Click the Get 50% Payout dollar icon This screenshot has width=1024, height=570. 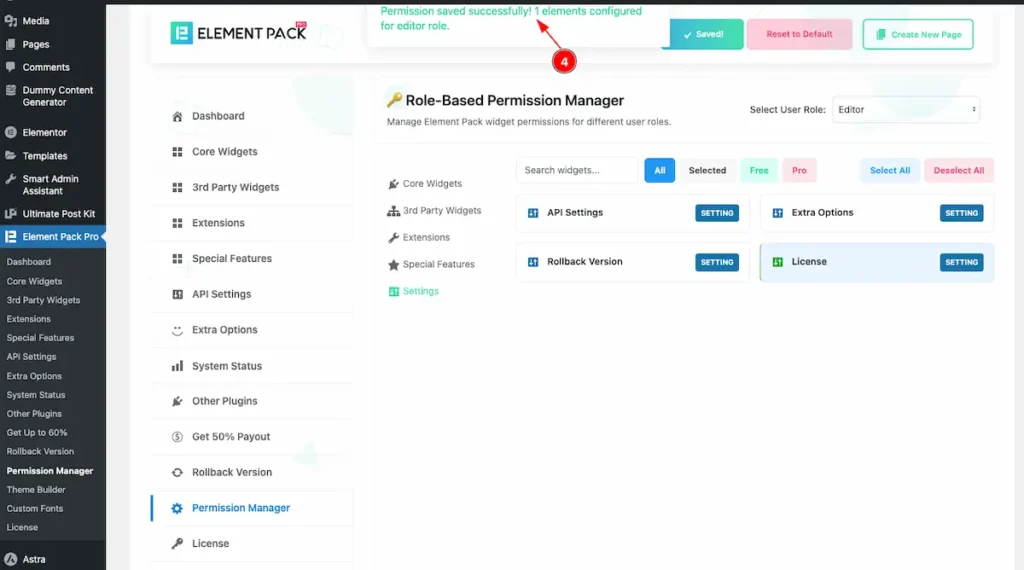tap(177, 437)
